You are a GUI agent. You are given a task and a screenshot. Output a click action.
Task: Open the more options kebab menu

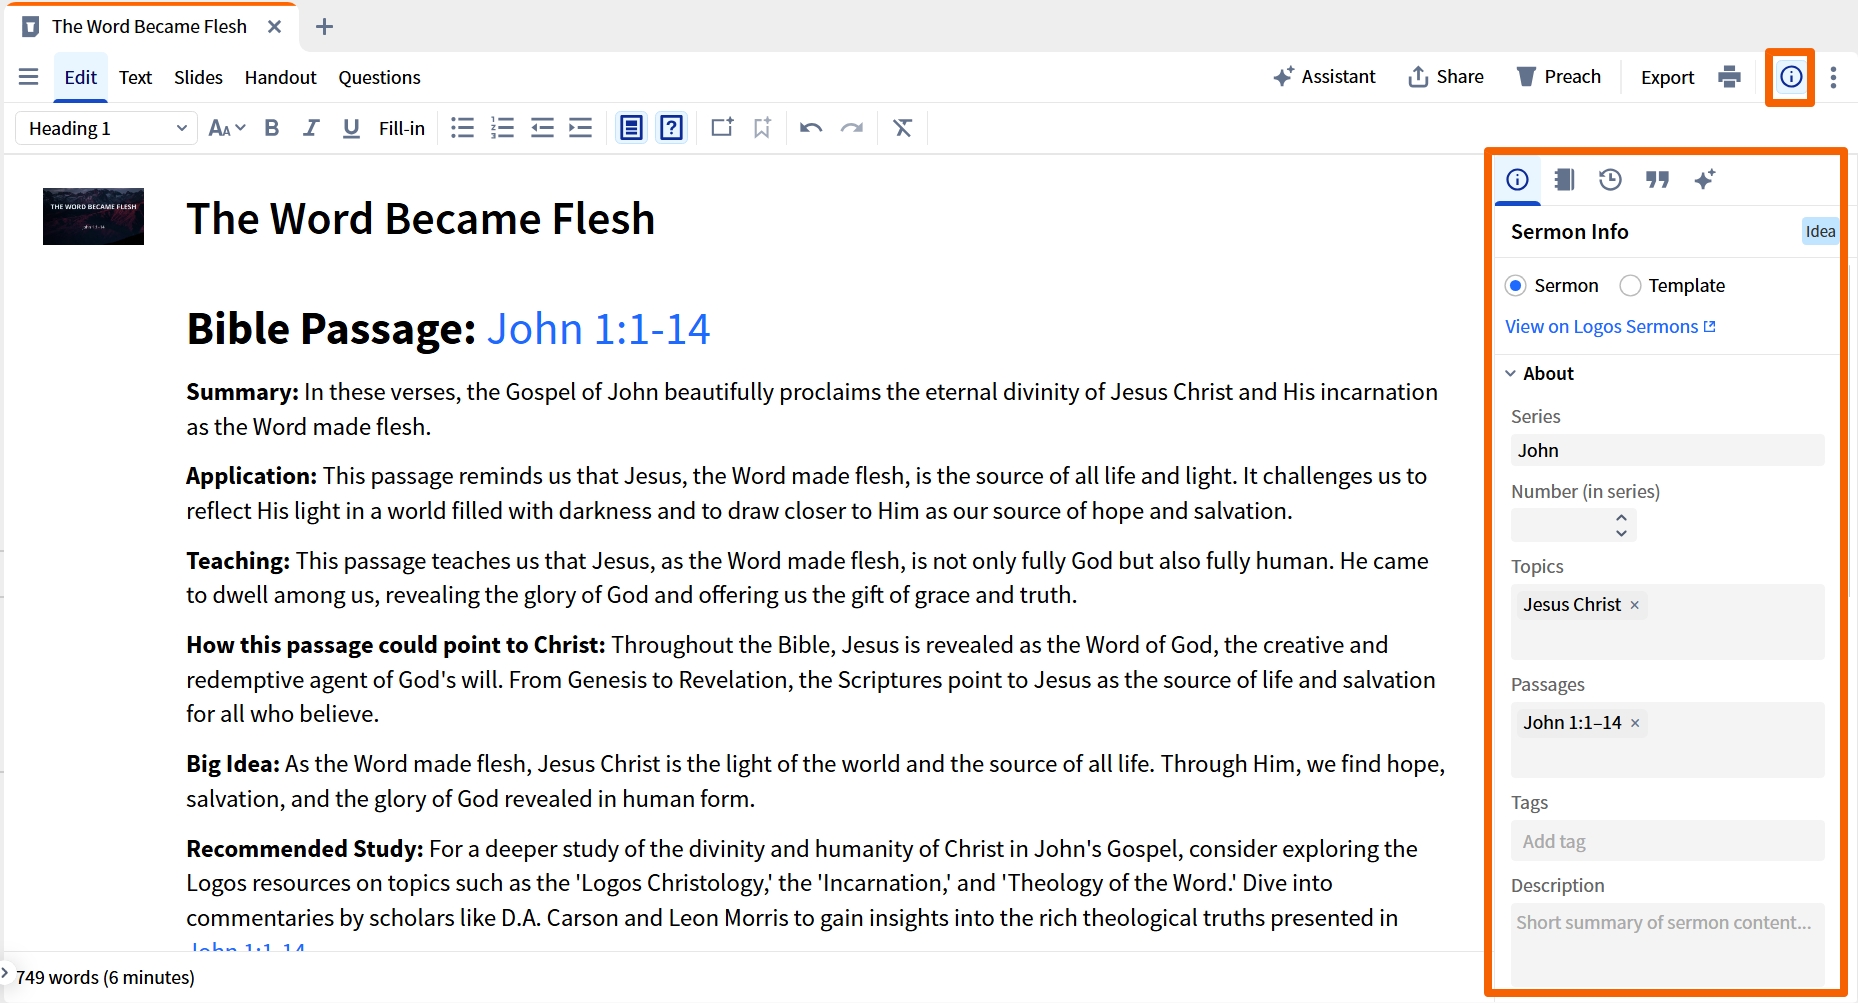tap(1833, 77)
